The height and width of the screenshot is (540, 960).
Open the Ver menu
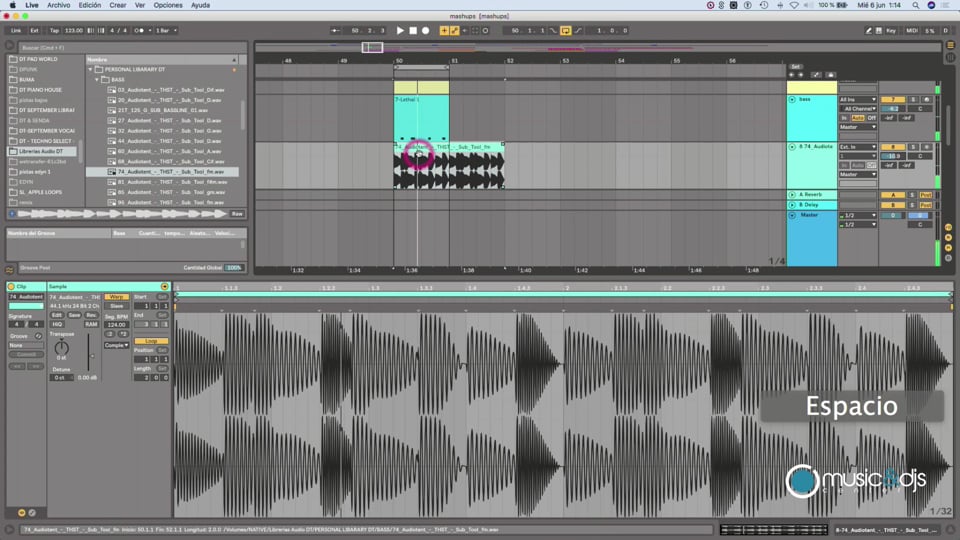coord(140,5)
